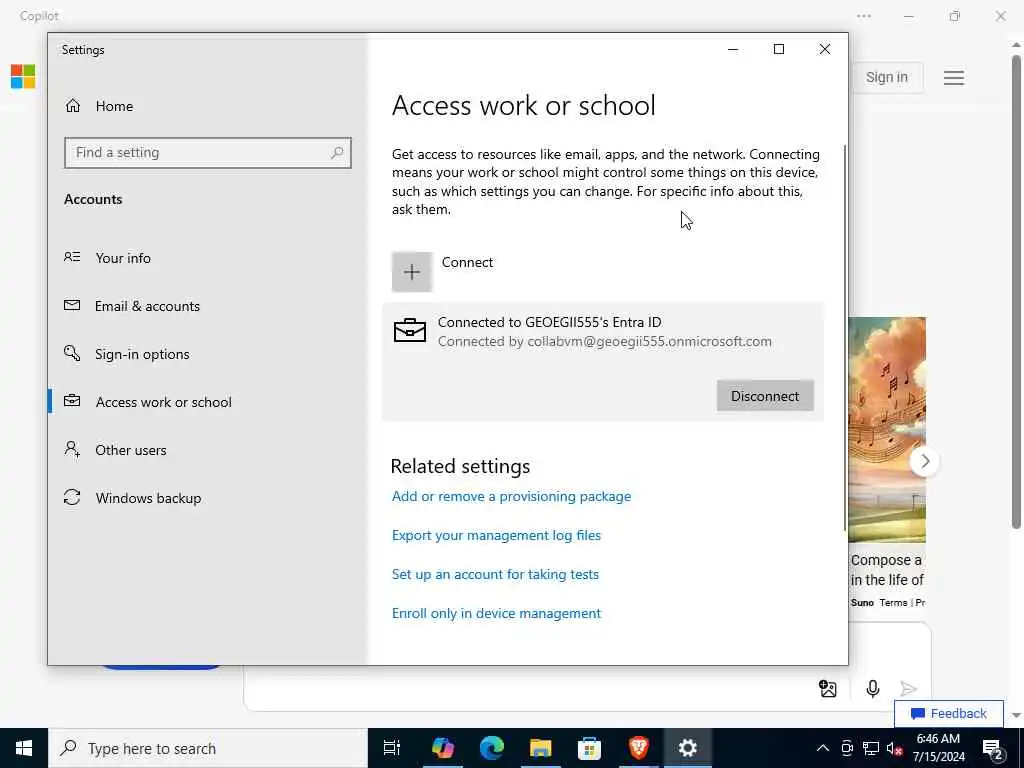Click the search magnifier in Find a setting
This screenshot has height=768, width=1024.
click(337, 153)
